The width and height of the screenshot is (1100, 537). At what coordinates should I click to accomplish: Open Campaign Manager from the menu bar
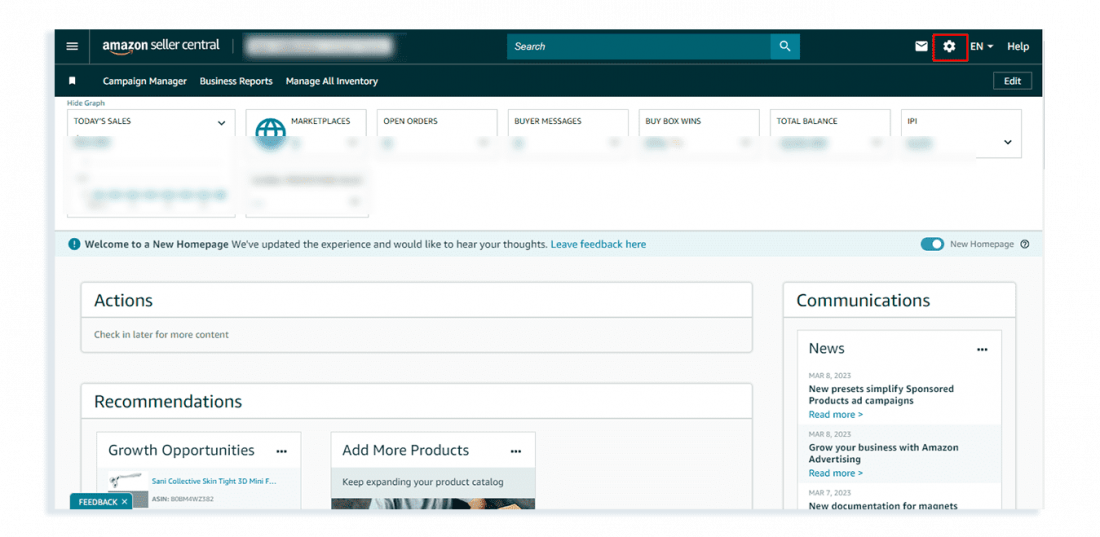point(145,81)
